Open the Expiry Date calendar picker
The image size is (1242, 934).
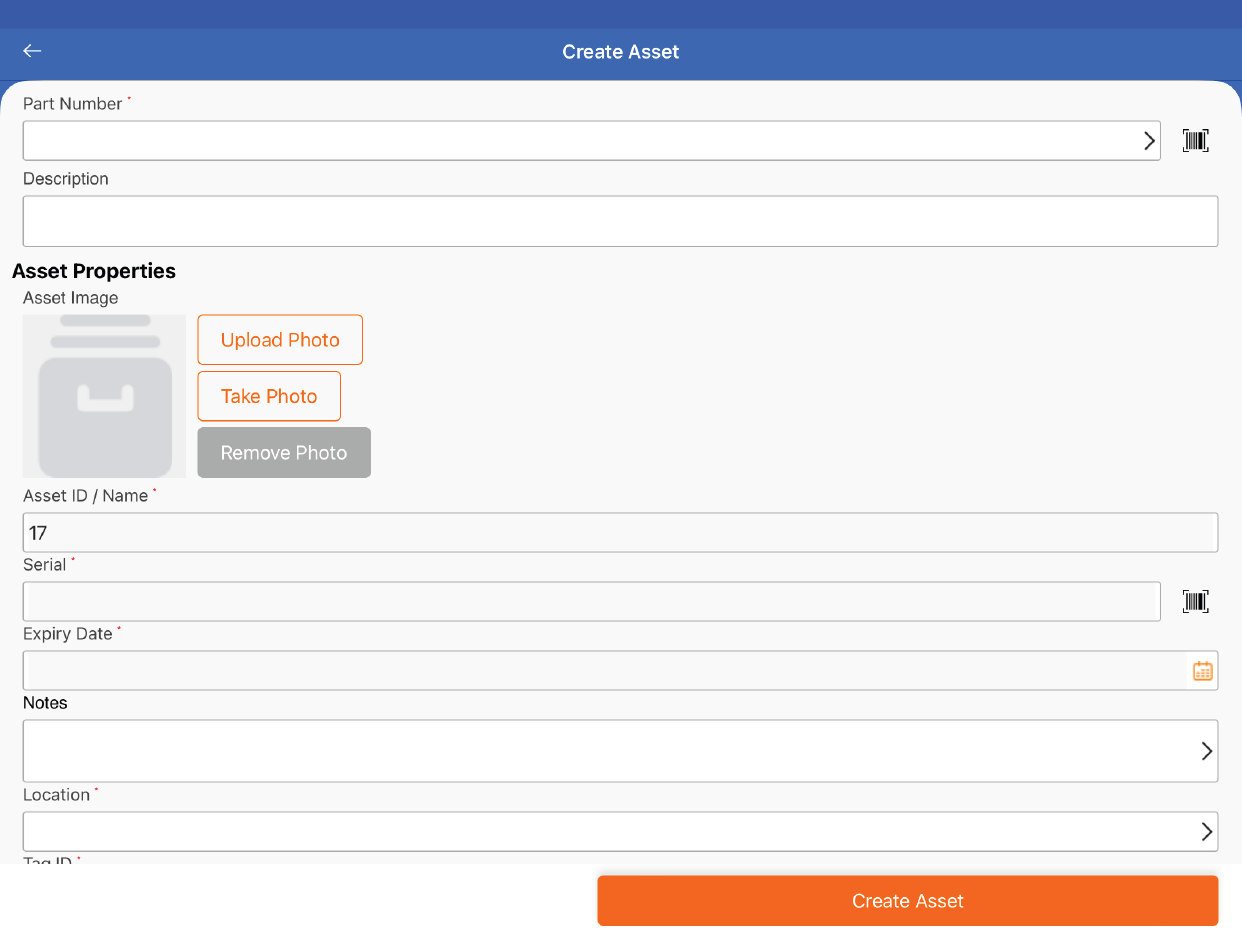point(1202,671)
